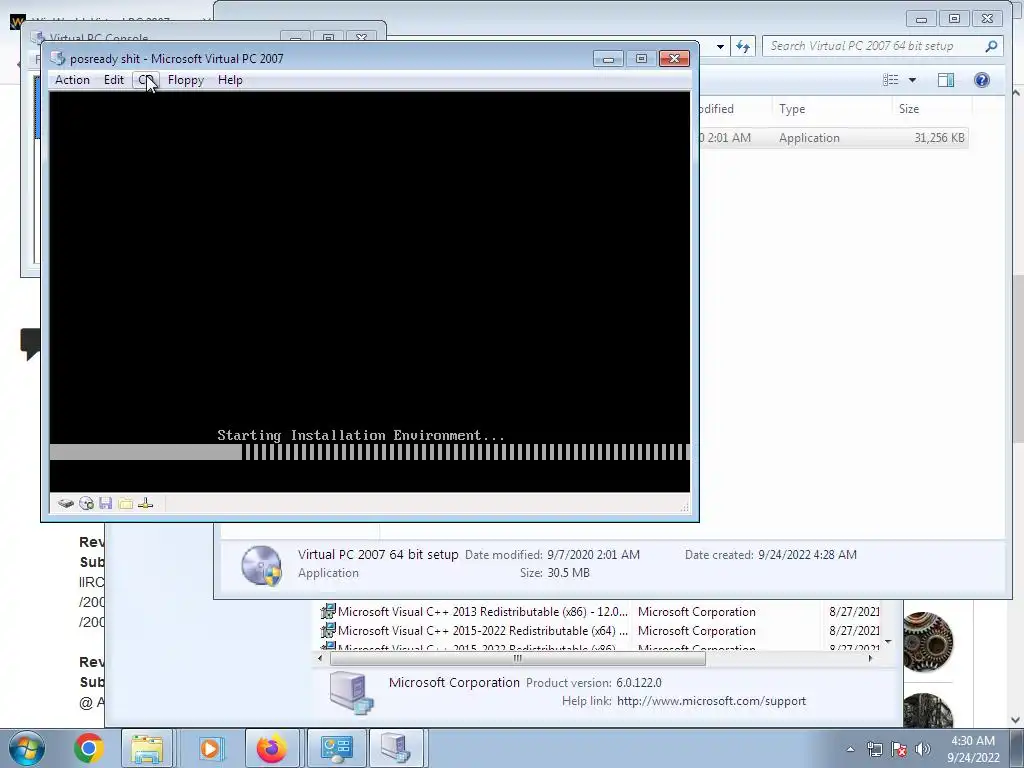This screenshot has width=1024, height=768.
Task: Click the hard disk activity icon in status bar
Action: (x=65, y=503)
